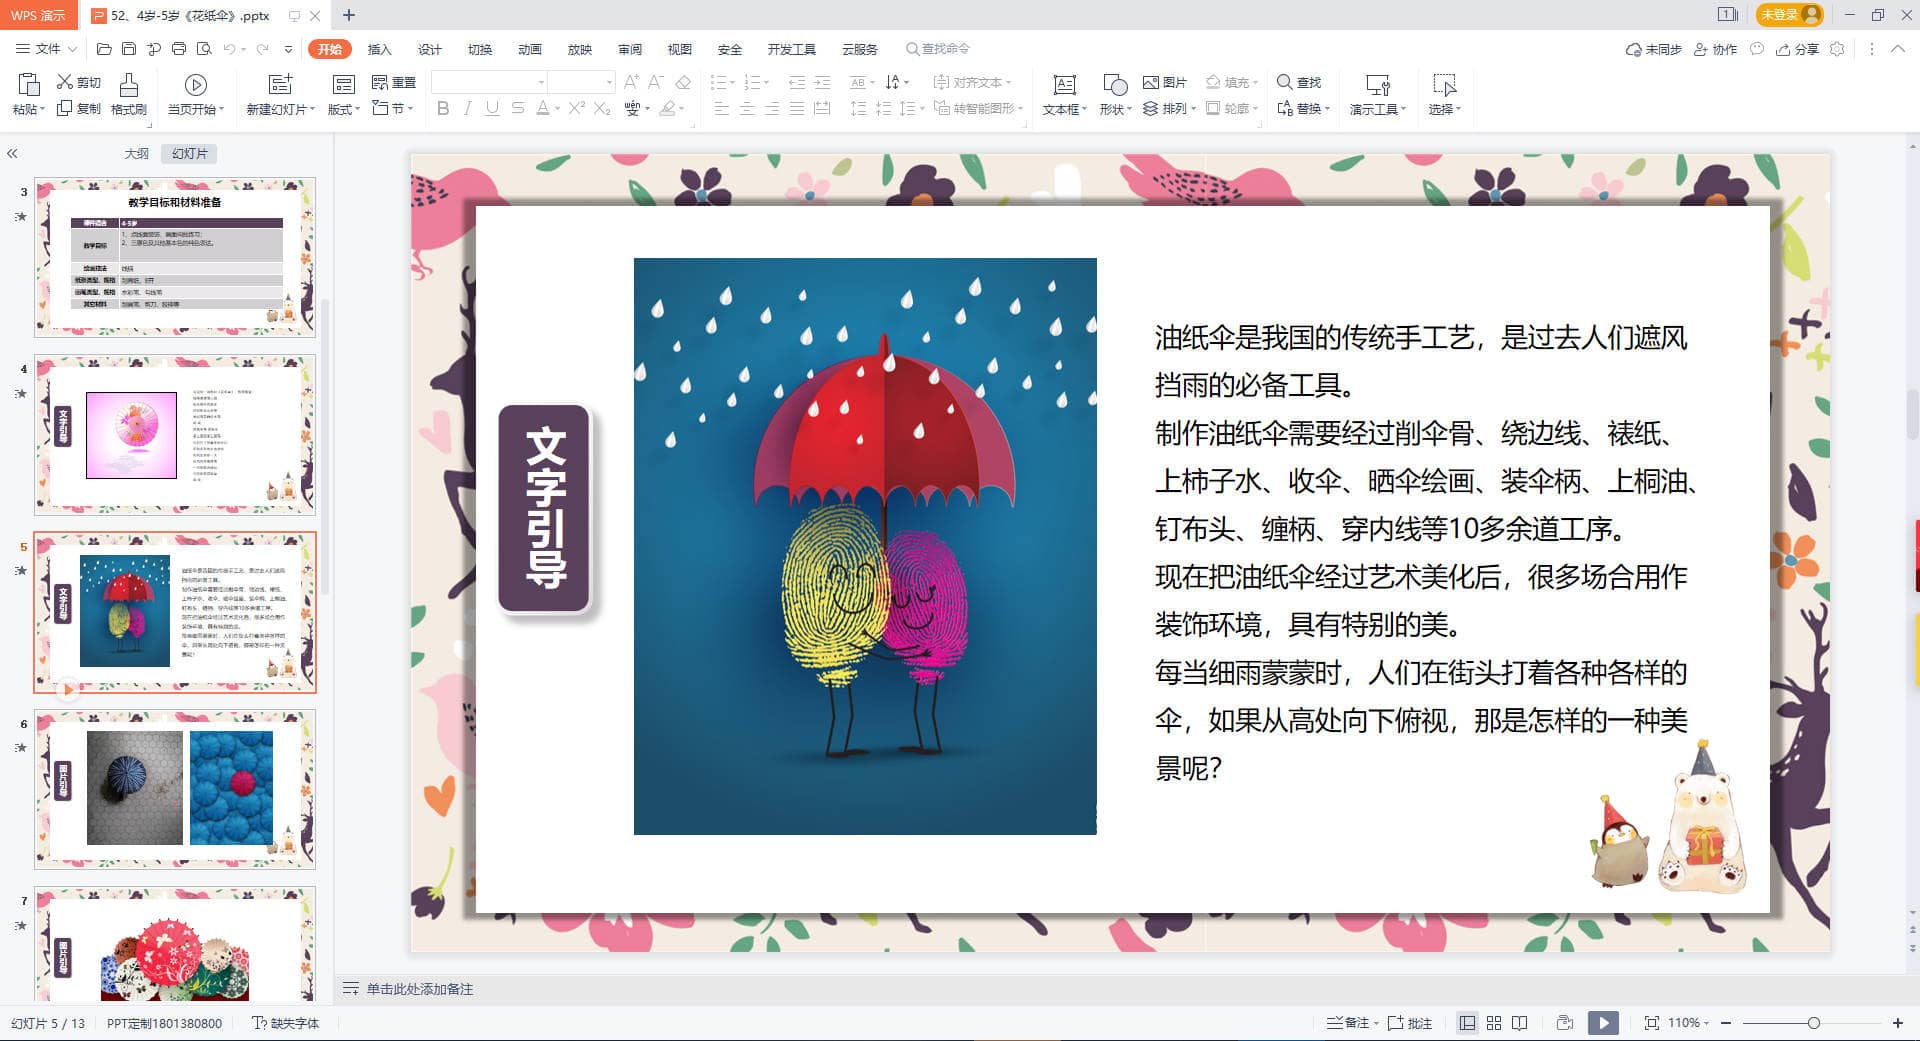This screenshot has height=1041, width=1920.
Task: Click the settings gear icon at top right
Action: [1837, 48]
